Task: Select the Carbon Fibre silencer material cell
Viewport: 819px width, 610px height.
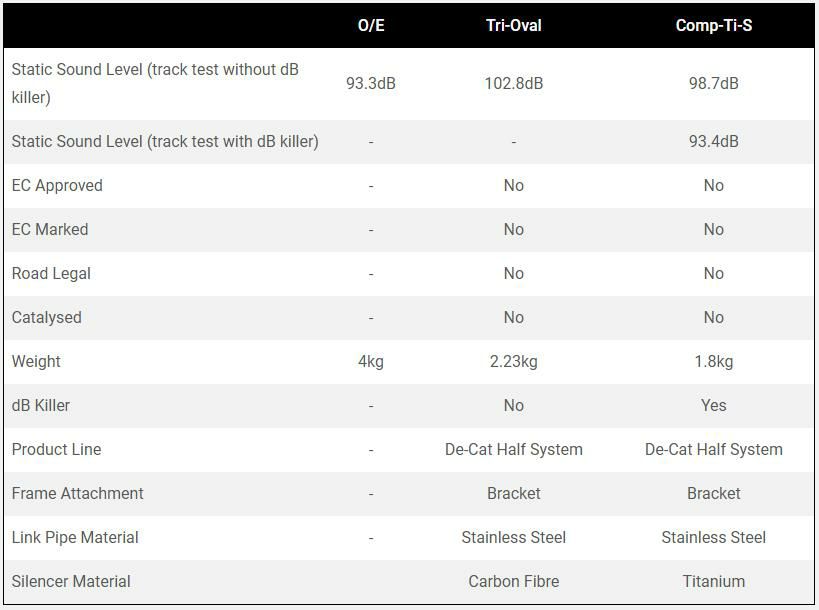Action: 513,582
